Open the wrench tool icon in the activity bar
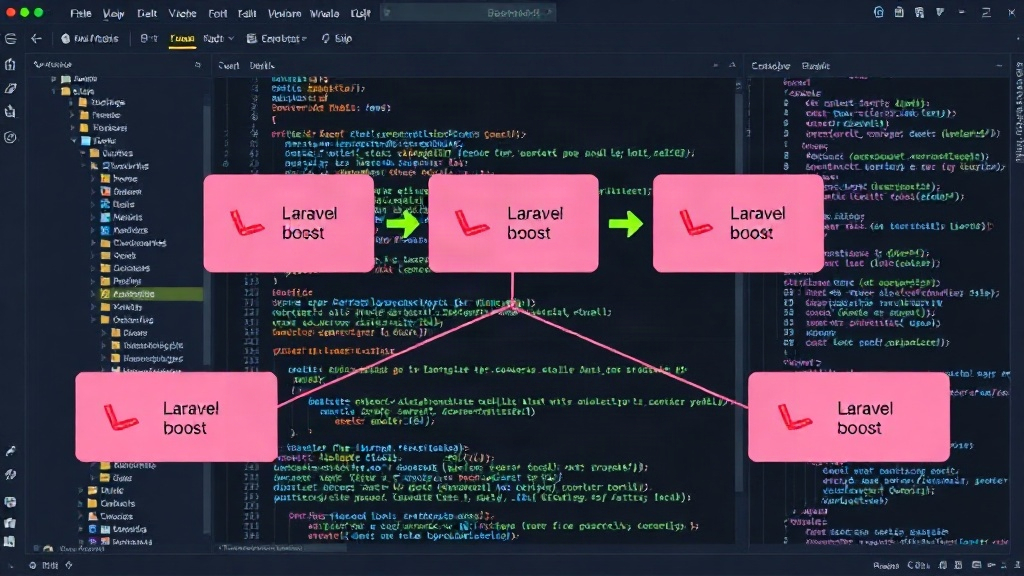The width and height of the screenshot is (1024, 576). coord(10,451)
